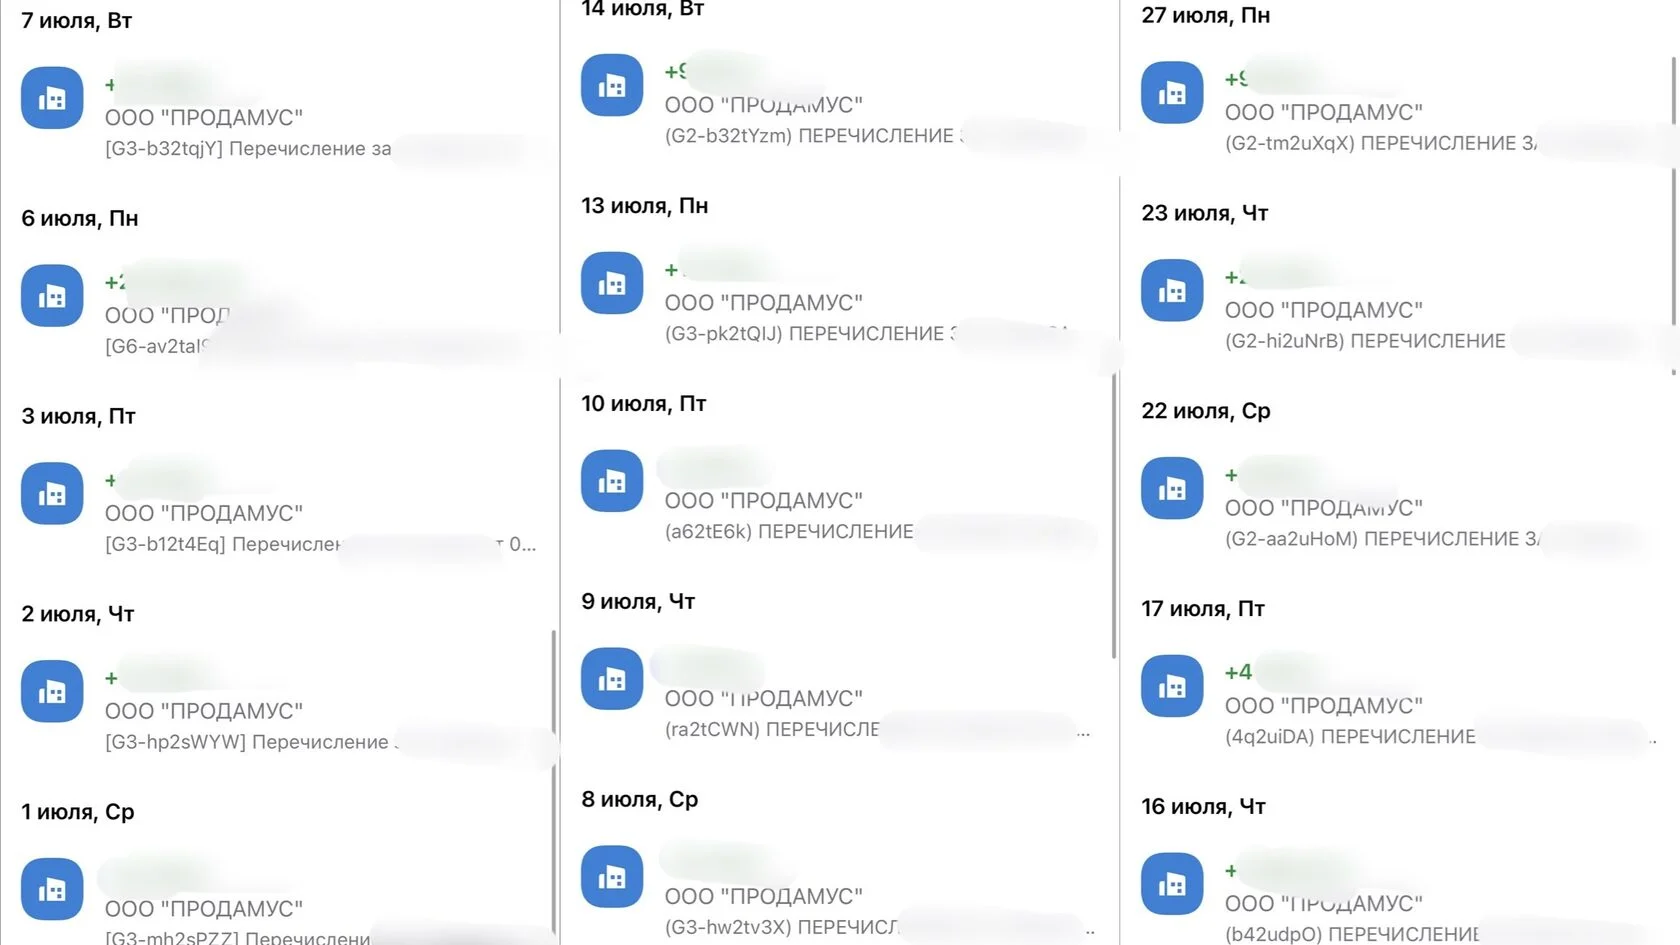This screenshot has height=945, width=1680.
Task: Select the company icon for 13 июля, Пн
Action: [612, 283]
